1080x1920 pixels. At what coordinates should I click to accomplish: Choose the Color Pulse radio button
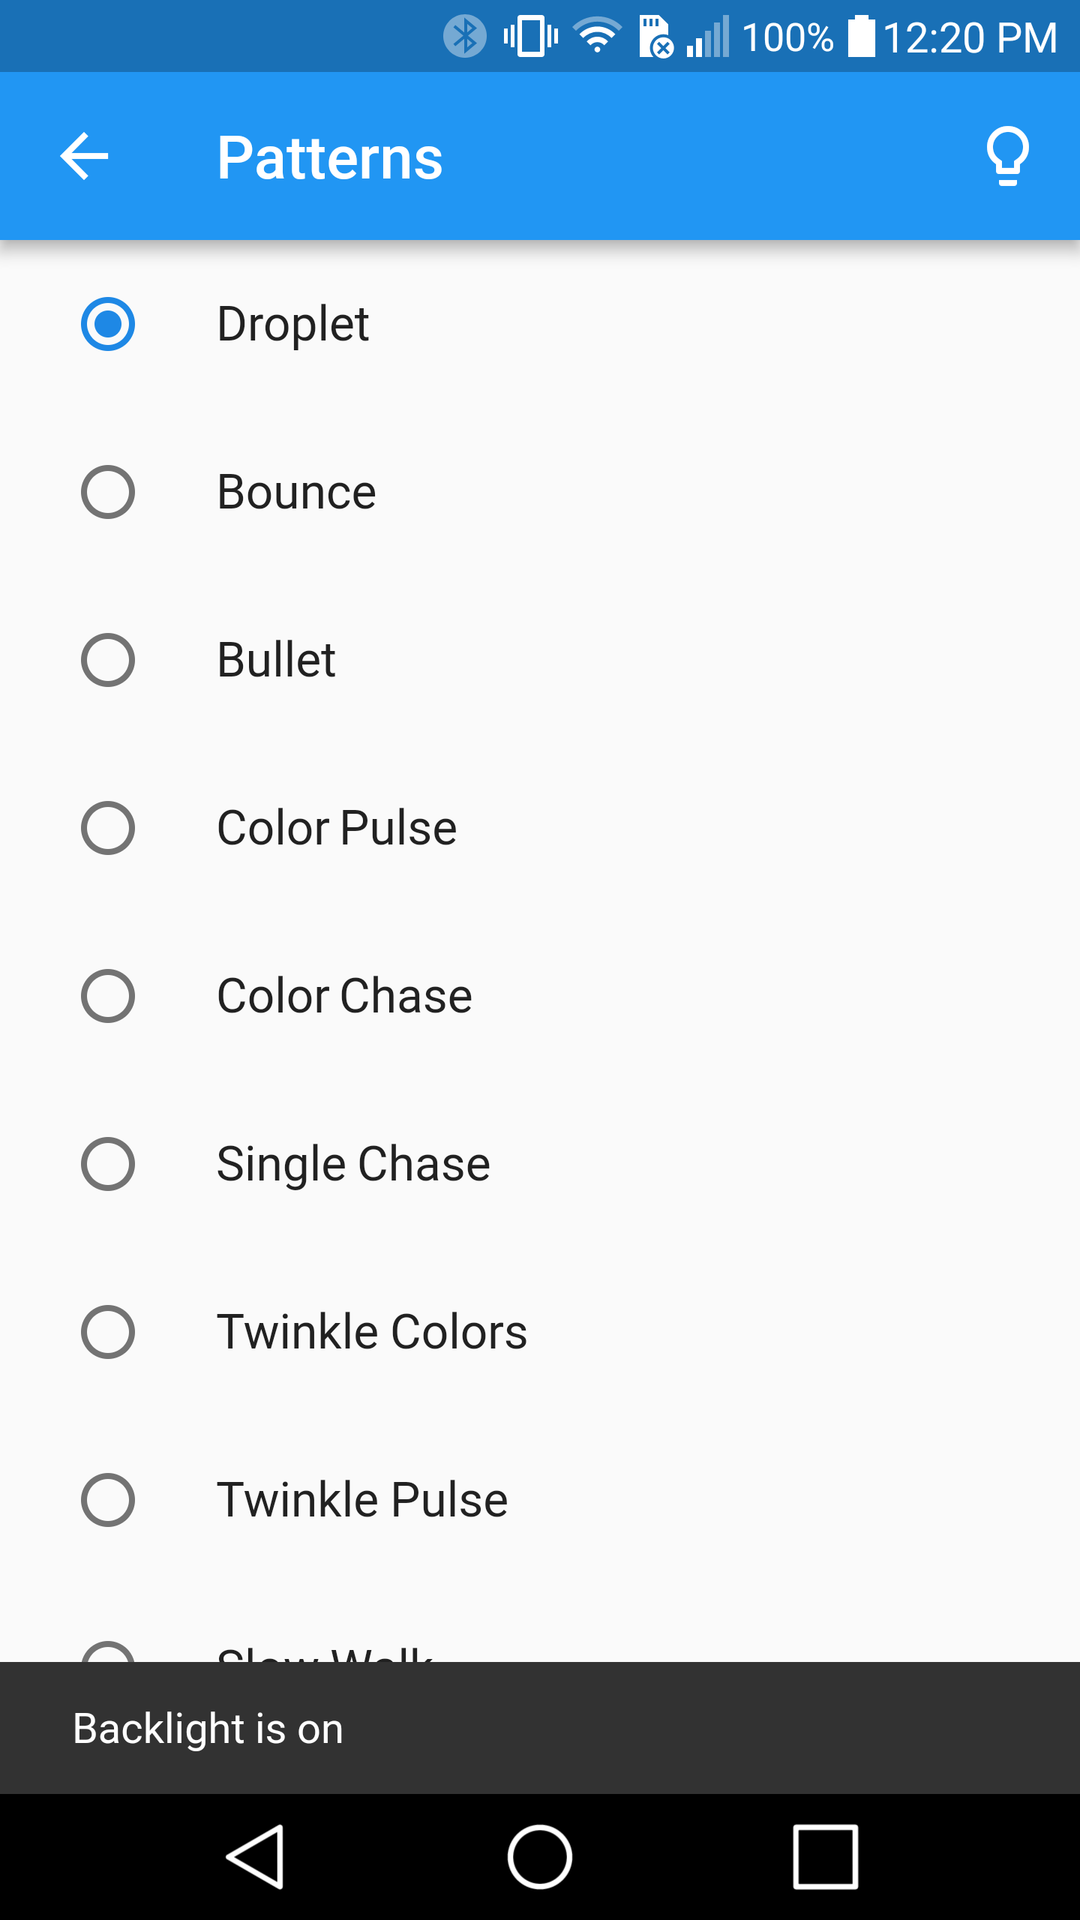(x=108, y=828)
